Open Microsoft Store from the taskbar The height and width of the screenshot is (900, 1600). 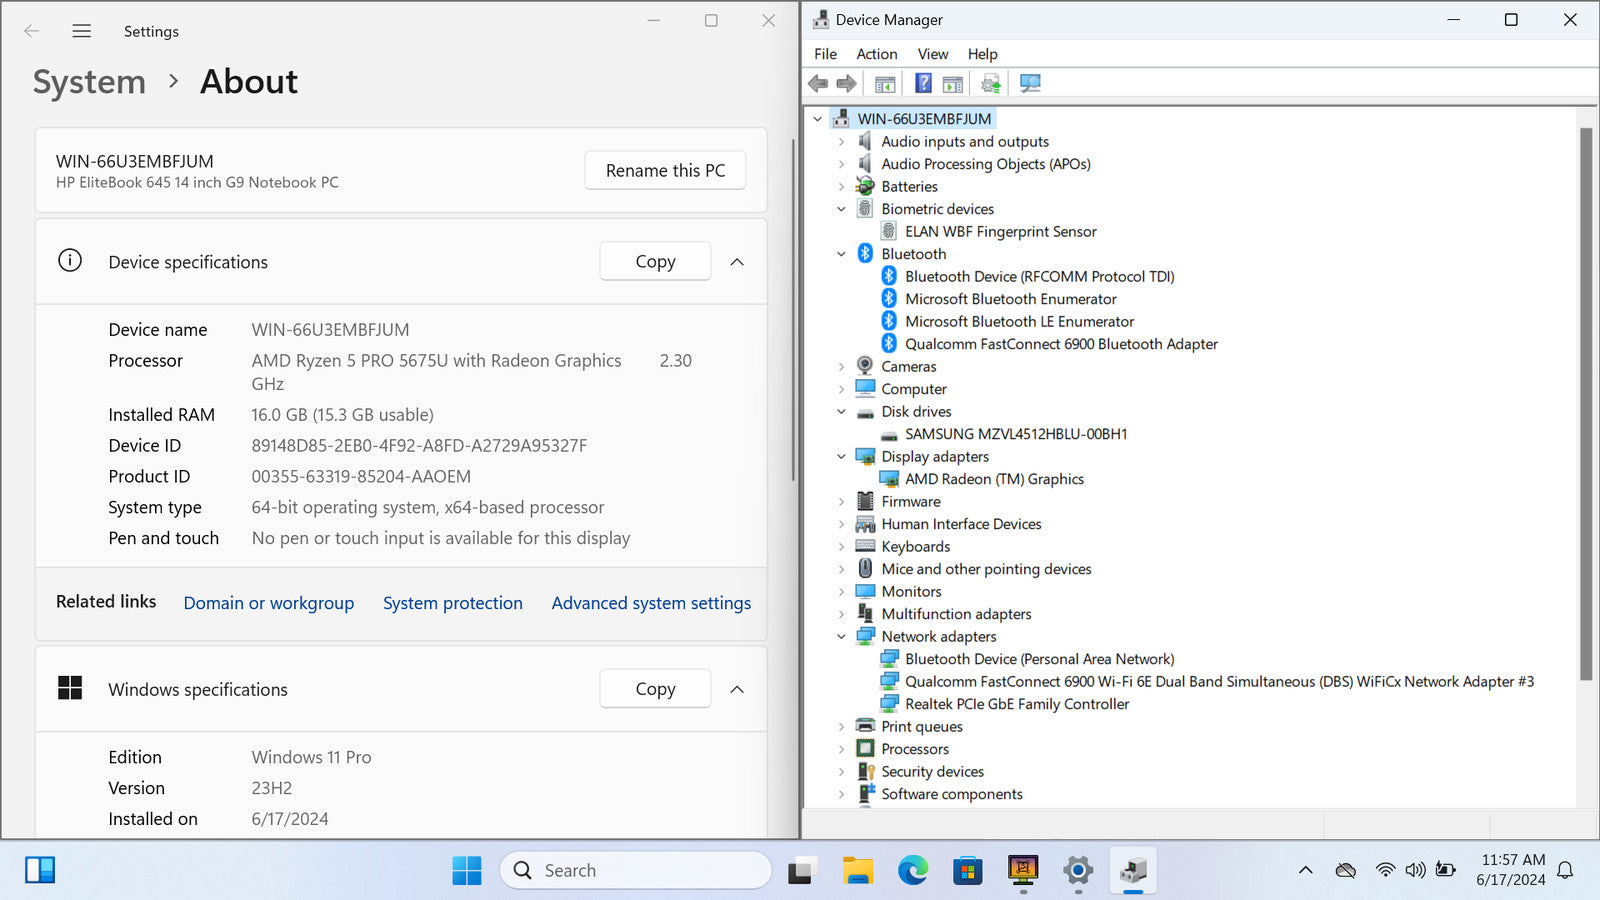click(x=967, y=870)
